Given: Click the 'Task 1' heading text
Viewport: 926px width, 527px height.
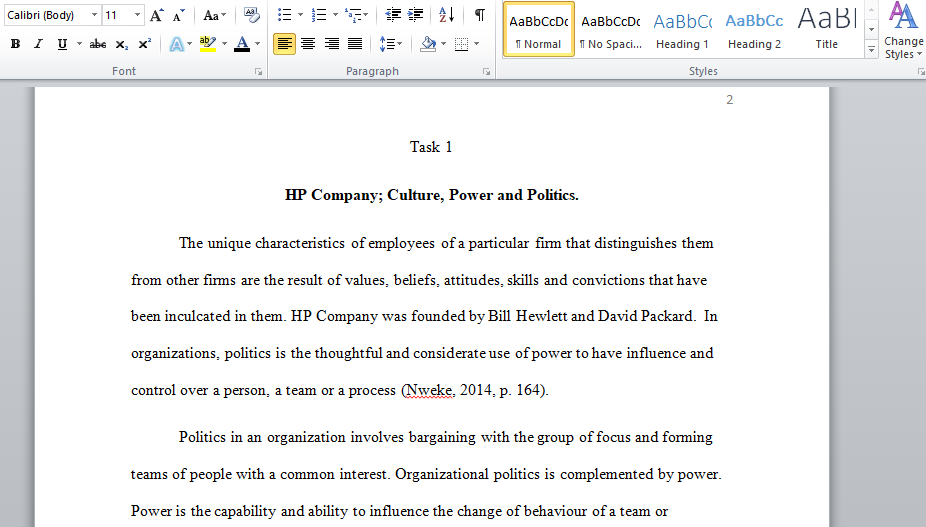Looking at the screenshot, I should (431, 147).
